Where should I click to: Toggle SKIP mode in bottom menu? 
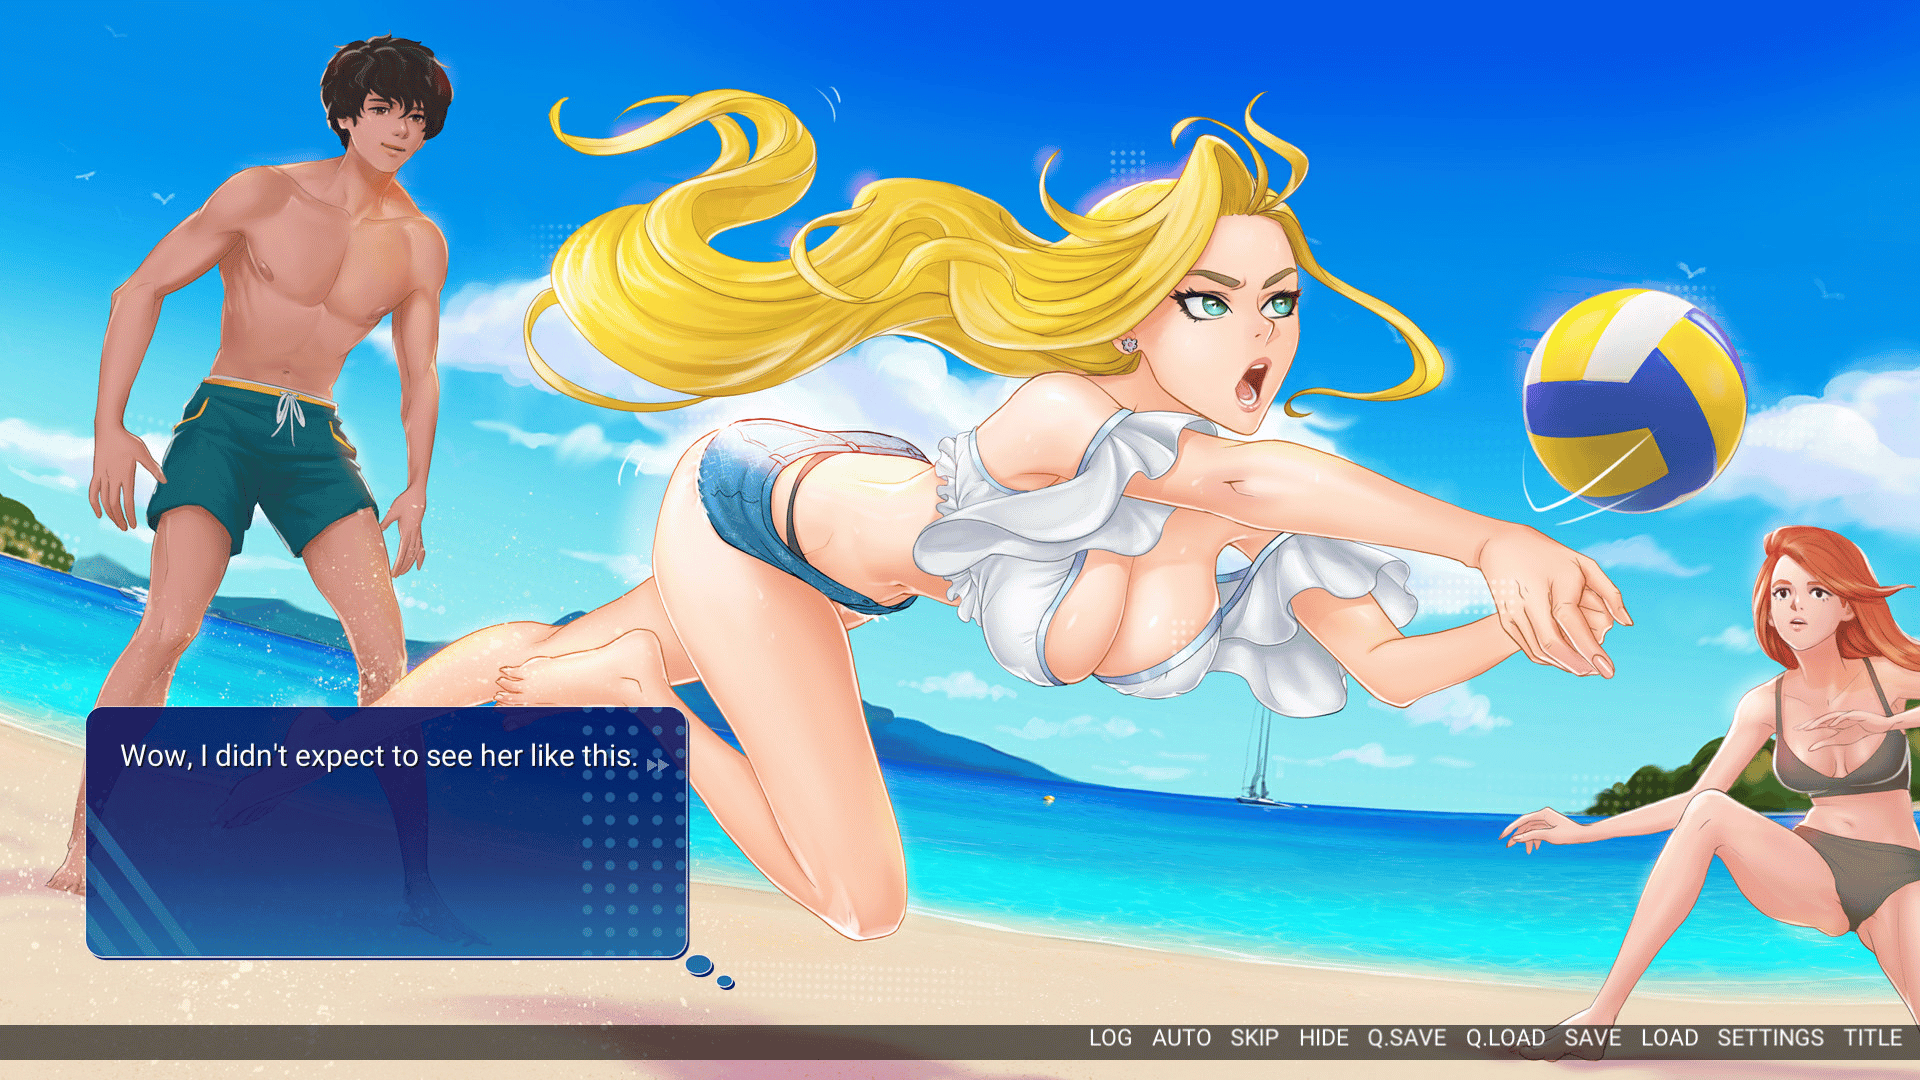pyautogui.click(x=1254, y=1038)
